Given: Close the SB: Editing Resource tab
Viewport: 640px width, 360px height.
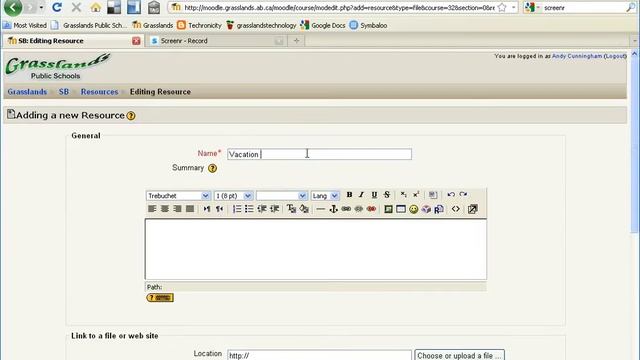Looking at the screenshot, I should (x=136, y=41).
